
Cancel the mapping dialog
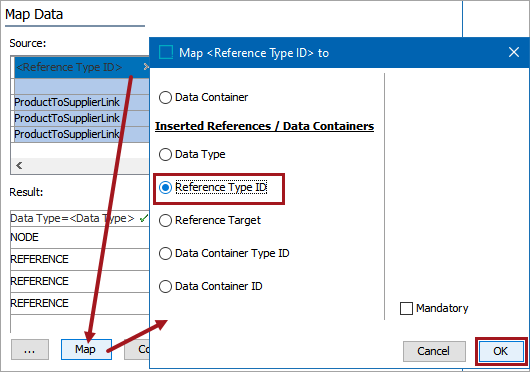tap(434, 351)
